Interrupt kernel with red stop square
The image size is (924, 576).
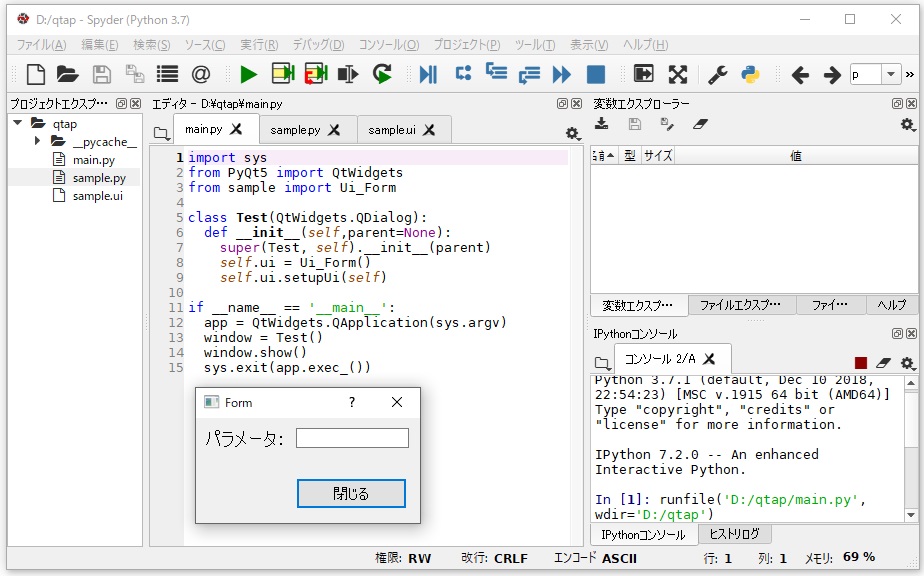click(860, 363)
